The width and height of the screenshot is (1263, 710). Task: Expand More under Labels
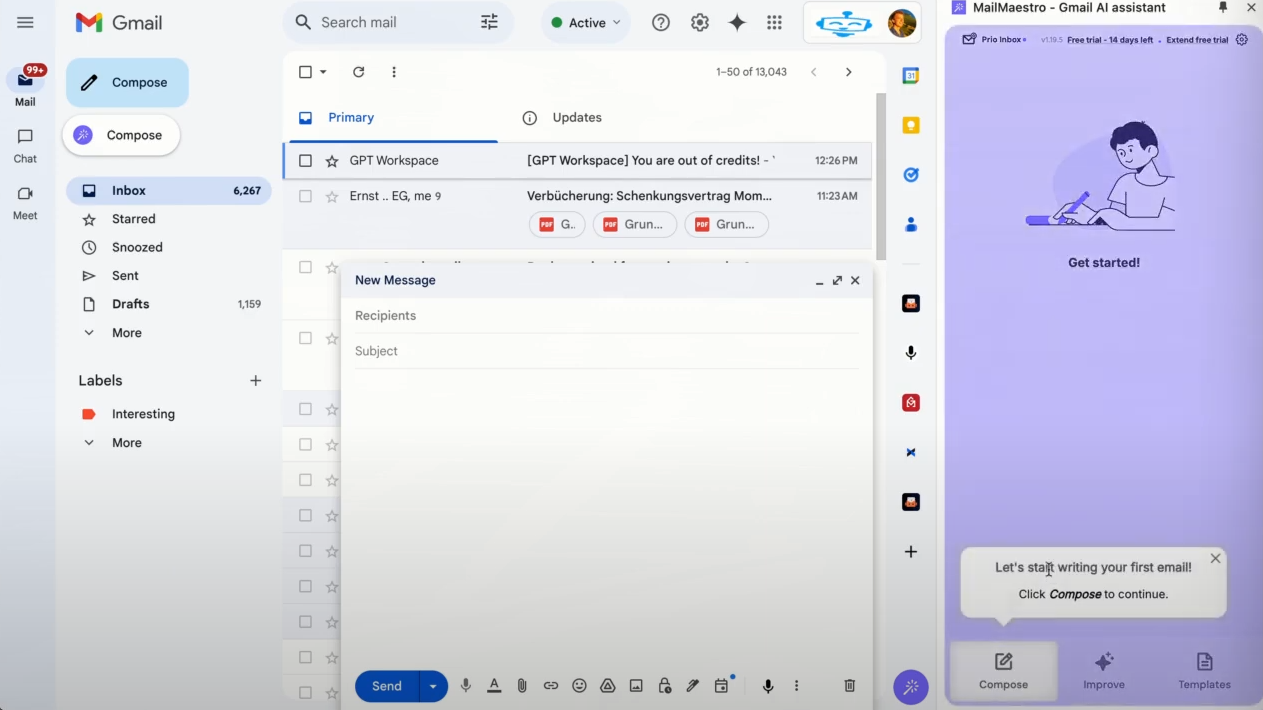[x=127, y=443]
